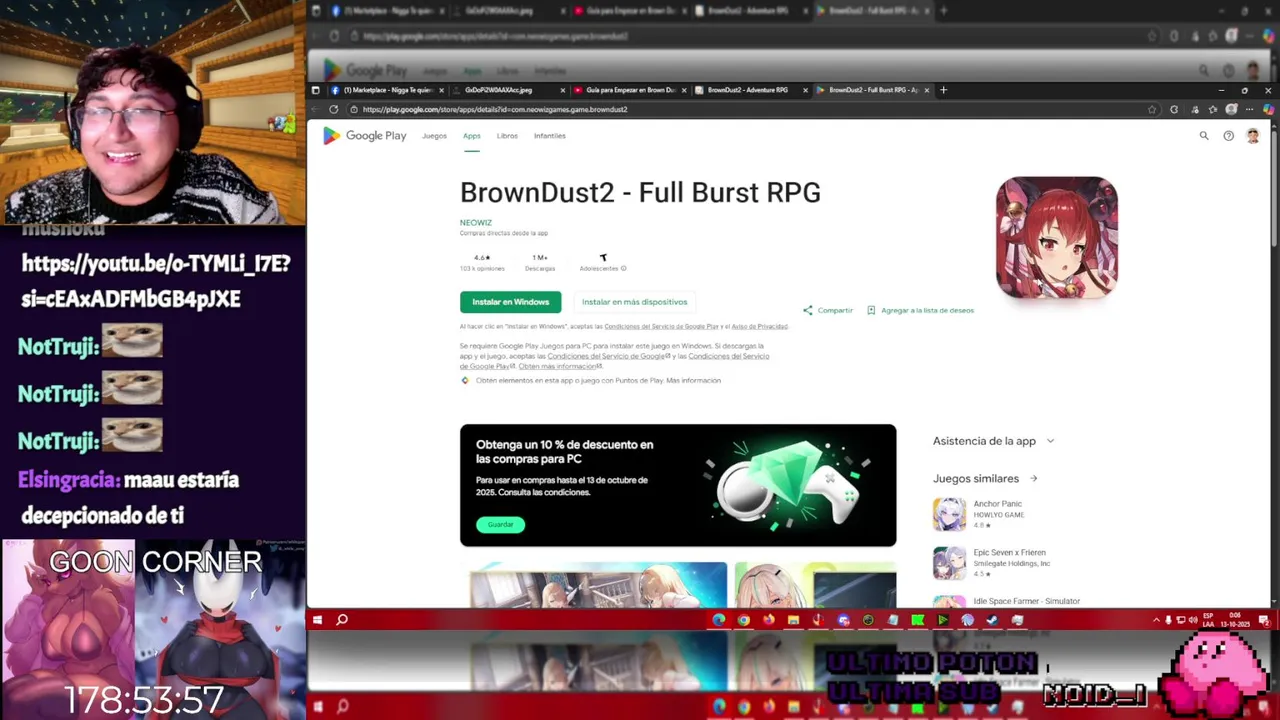Click the wishlist bookmark icon
Image resolution: width=1280 pixels, height=720 pixels.
point(871,310)
